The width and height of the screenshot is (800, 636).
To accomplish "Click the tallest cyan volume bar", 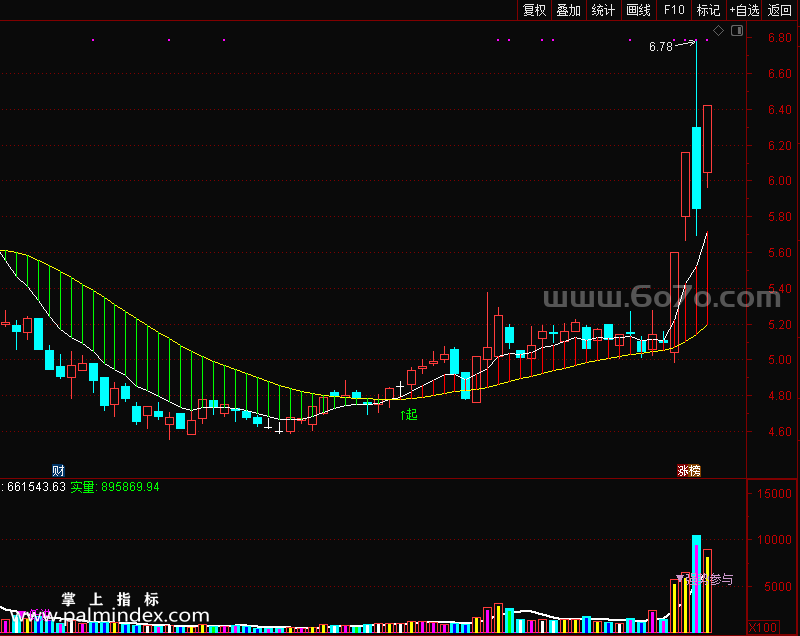I will [696, 583].
